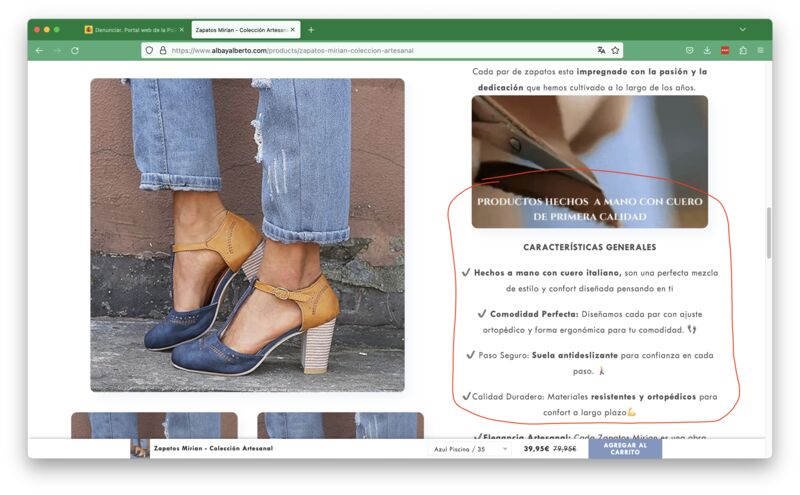Open the red extension icon
Screen dimensions: 800x495
[725, 50]
